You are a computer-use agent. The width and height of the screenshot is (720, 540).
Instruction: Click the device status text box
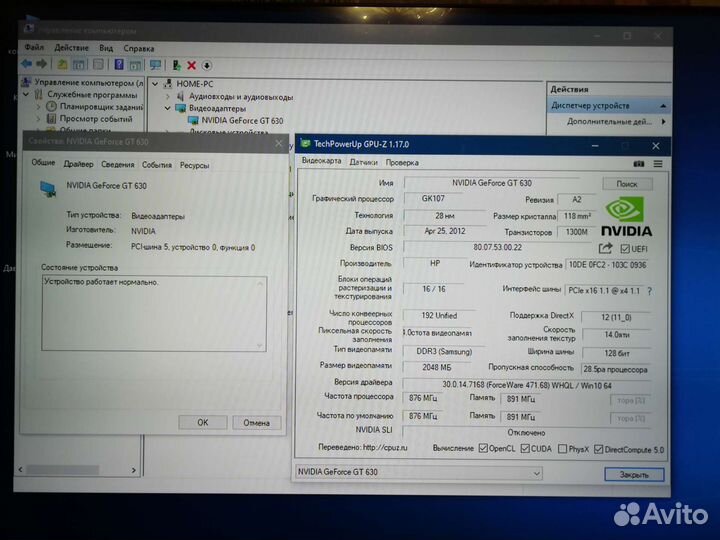click(x=154, y=314)
